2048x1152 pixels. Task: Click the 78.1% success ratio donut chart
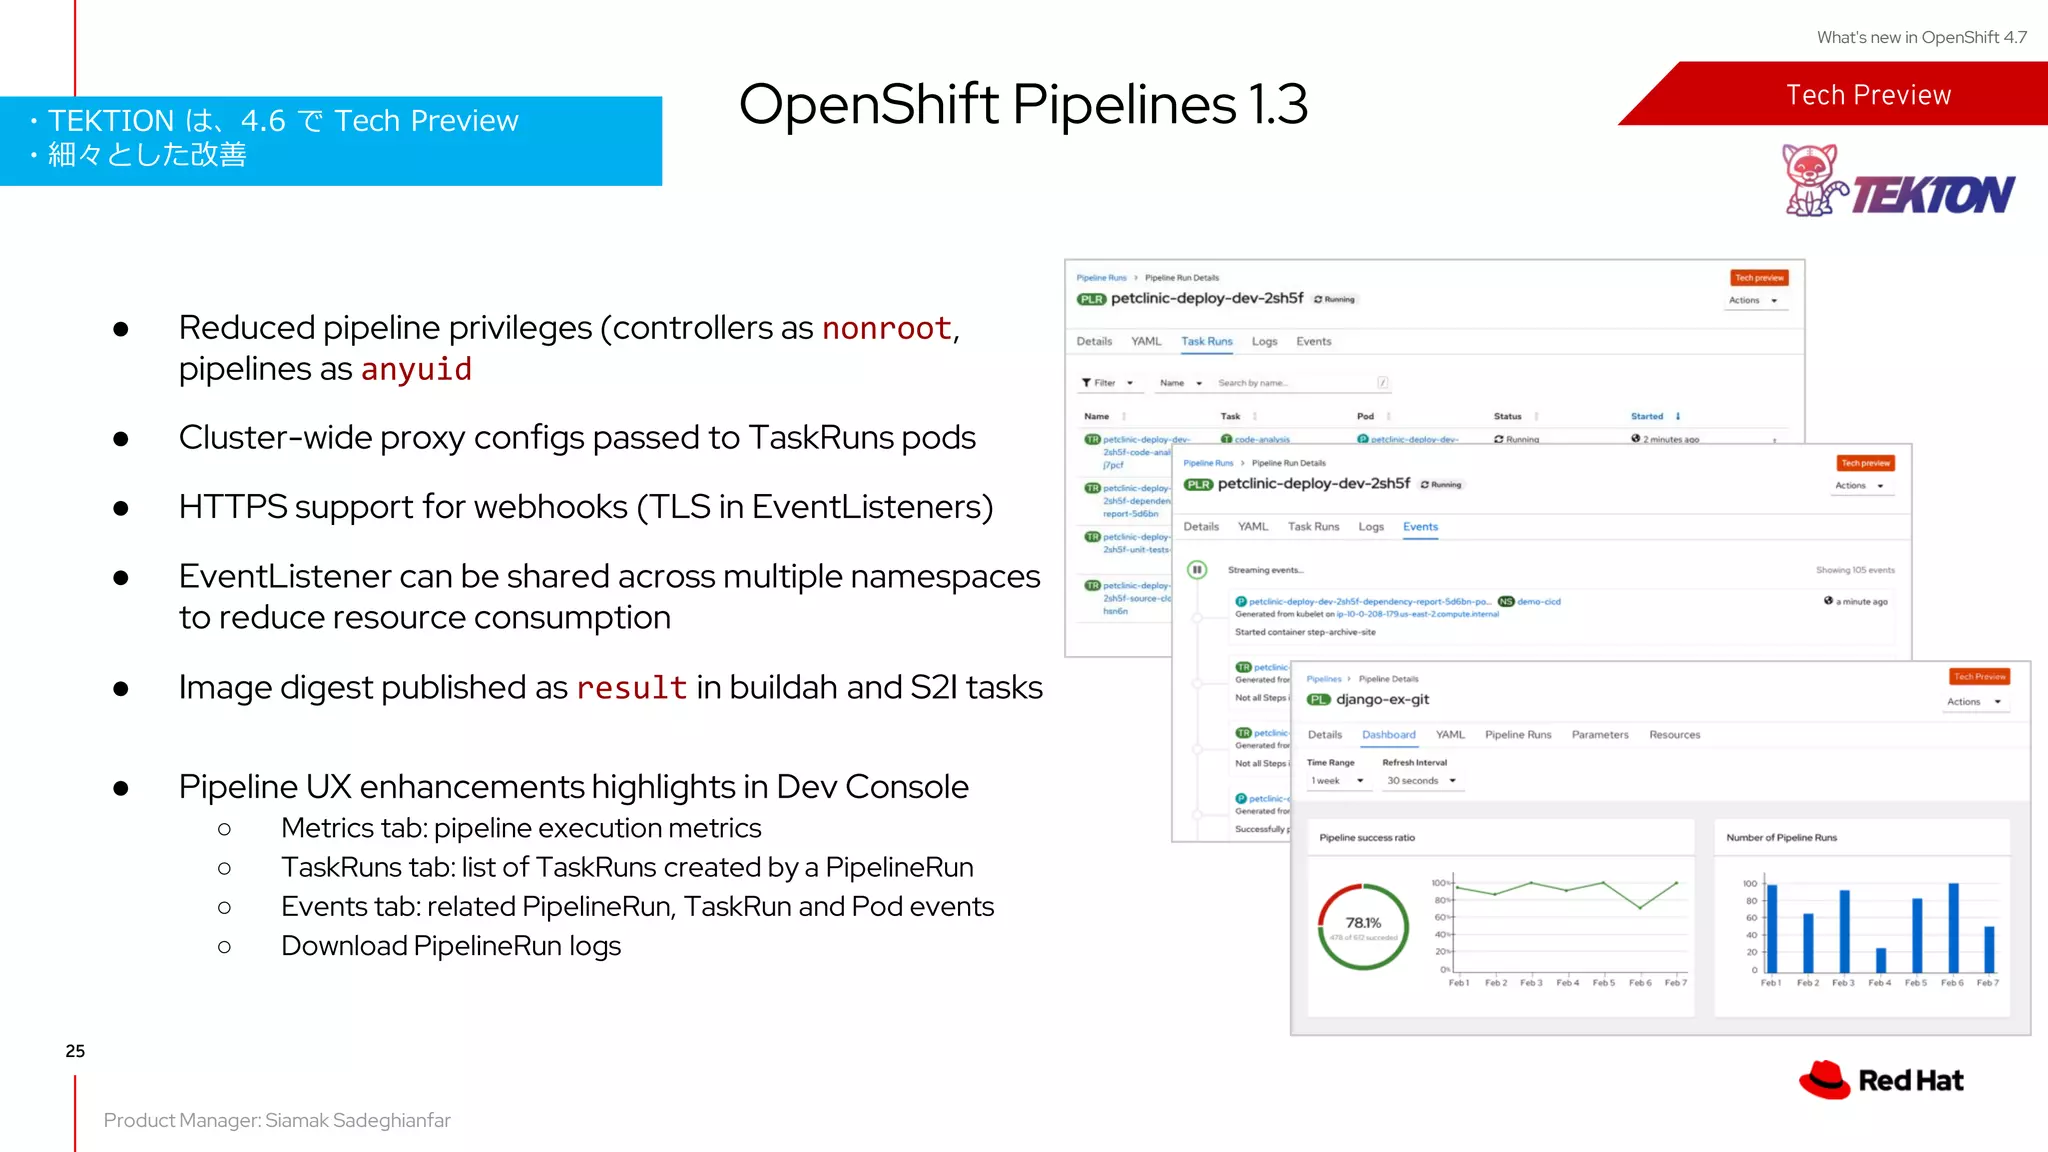(1363, 926)
